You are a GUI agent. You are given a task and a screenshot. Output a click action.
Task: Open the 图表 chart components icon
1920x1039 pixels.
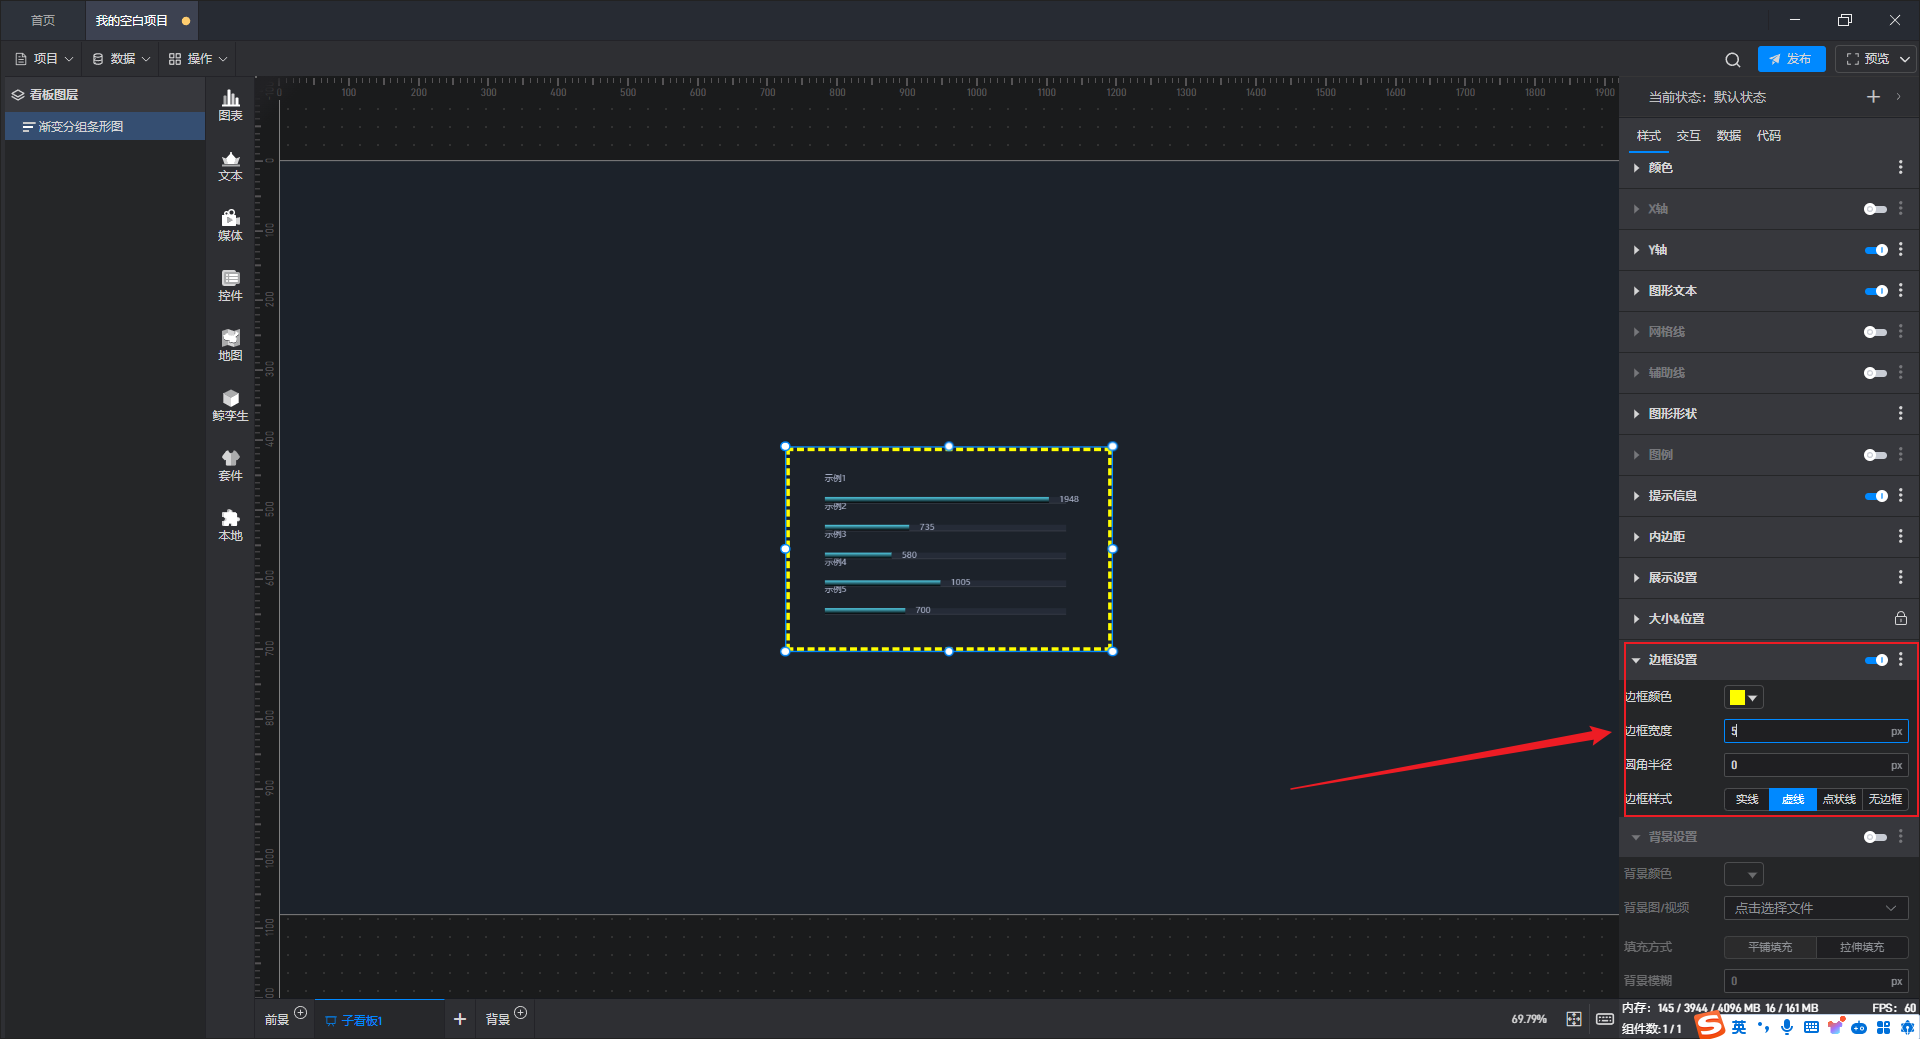point(230,105)
